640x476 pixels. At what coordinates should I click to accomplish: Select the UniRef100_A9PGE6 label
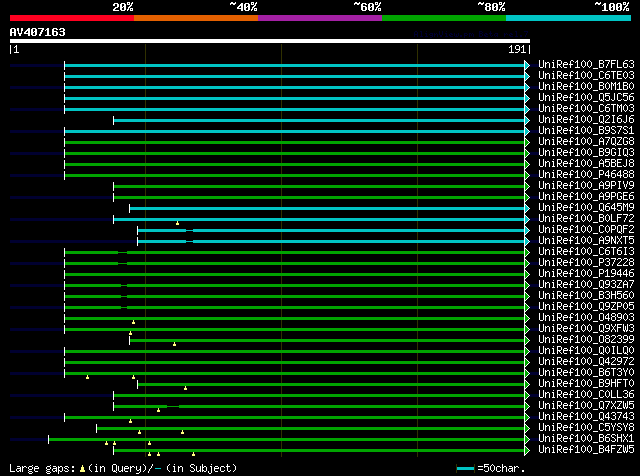click(586, 197)
